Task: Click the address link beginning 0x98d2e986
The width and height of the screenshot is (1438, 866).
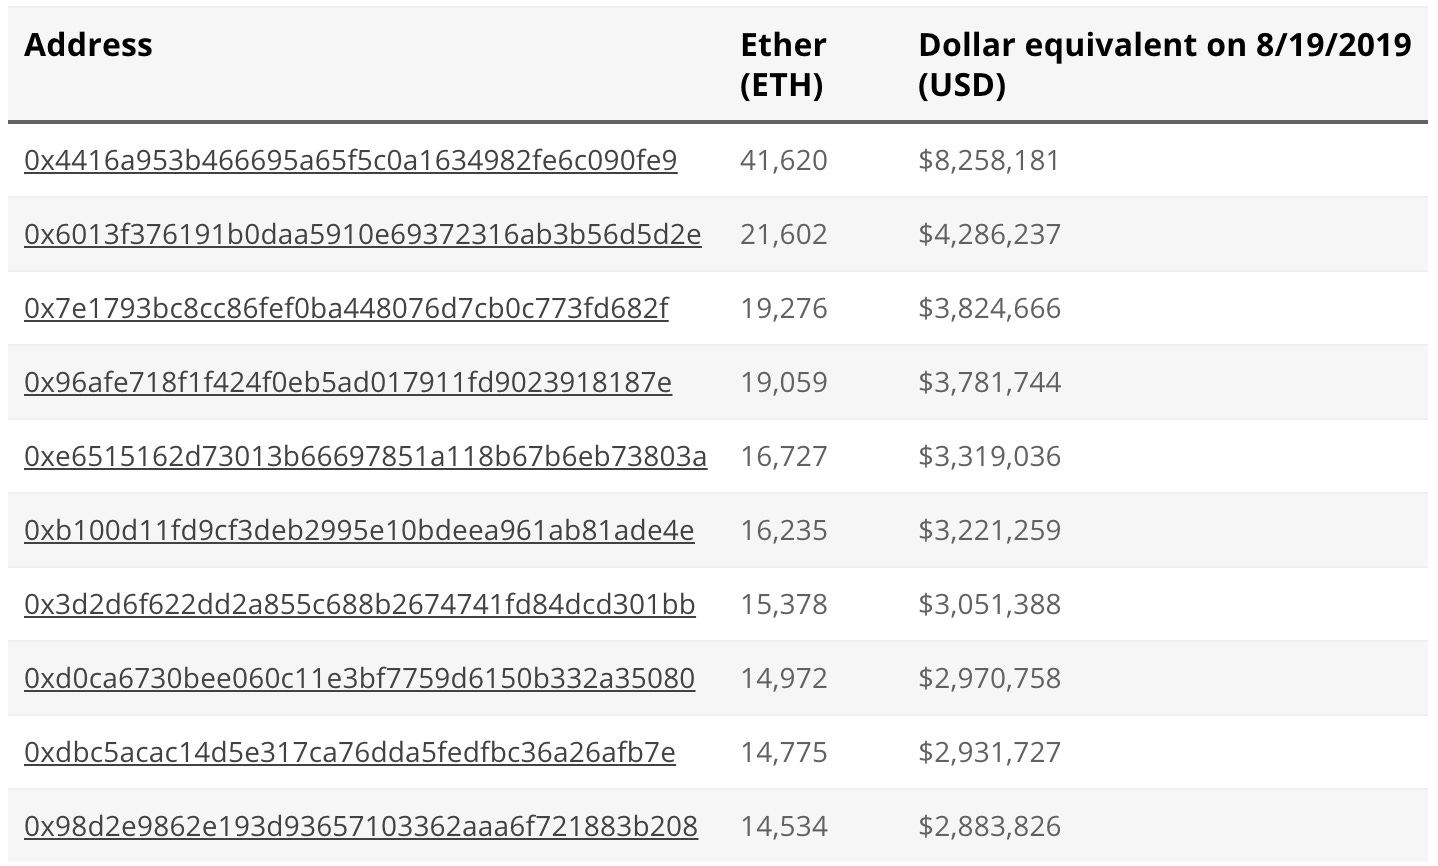Action: (361, 827)
